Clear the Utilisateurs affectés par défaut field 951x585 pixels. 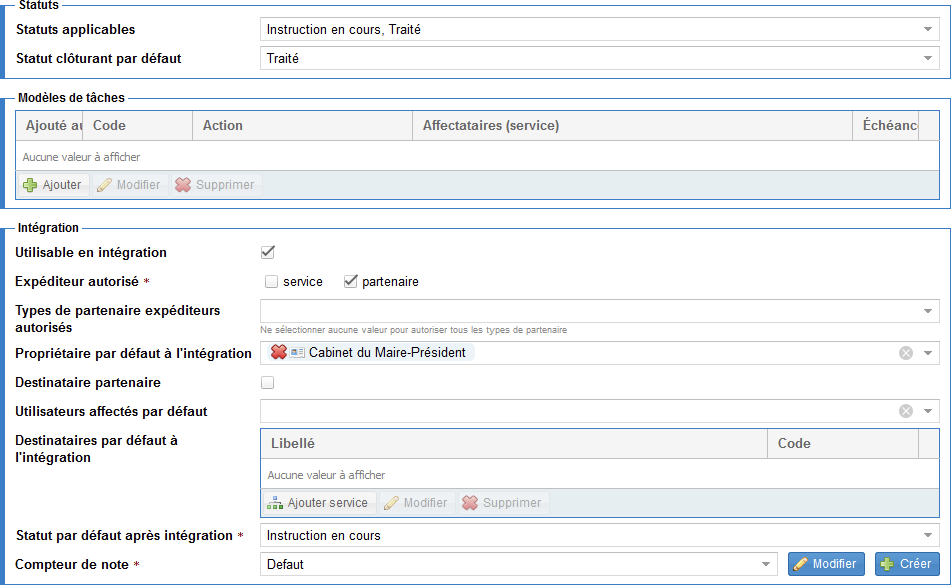905,411
